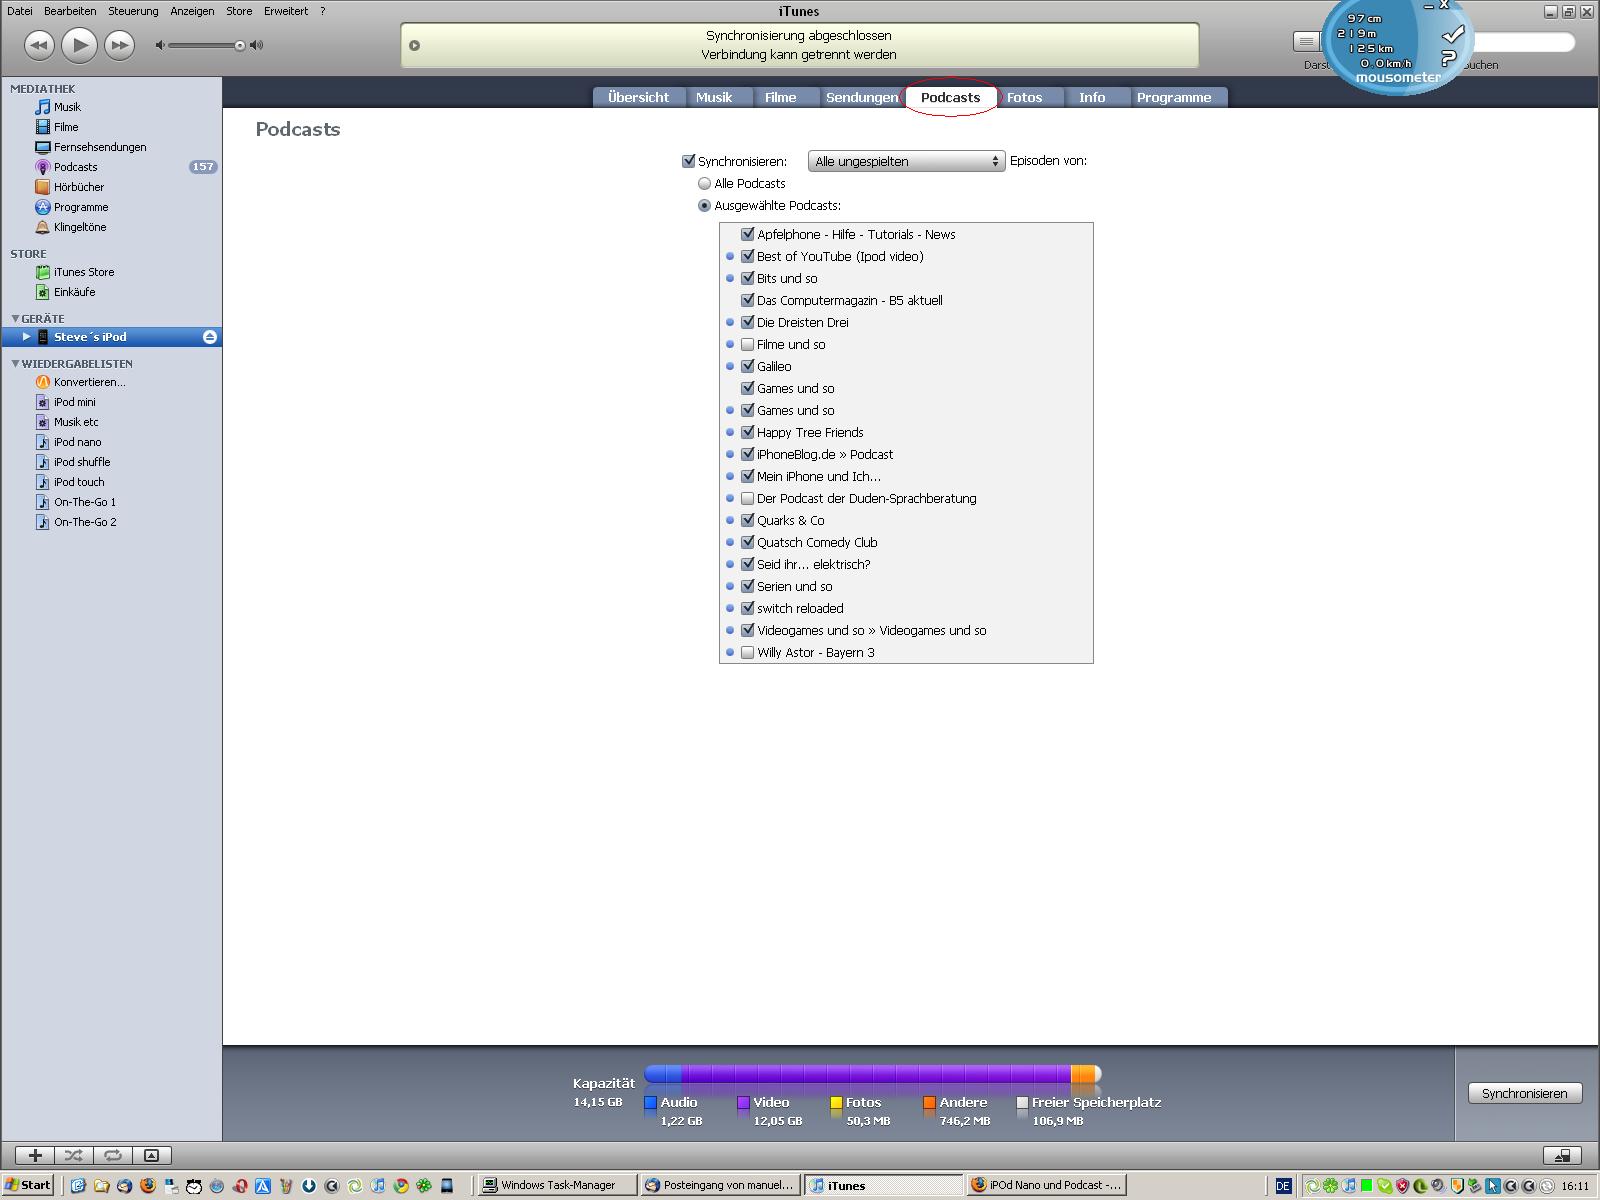Click the Filme library icon
The height and width of the screenshot is (1200, 1600).
[x=43, y=127]
